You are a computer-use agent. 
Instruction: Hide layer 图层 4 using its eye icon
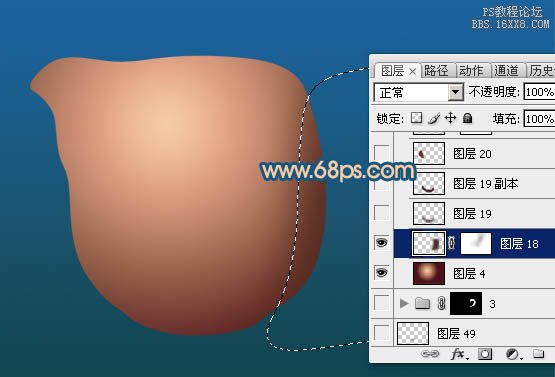point(381,273)
